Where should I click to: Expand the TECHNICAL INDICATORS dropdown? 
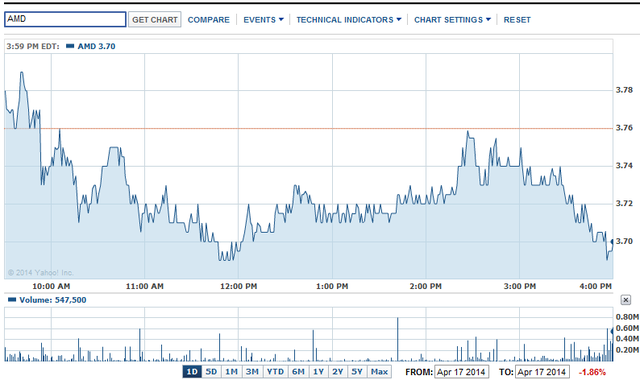[x=349, y=20]
